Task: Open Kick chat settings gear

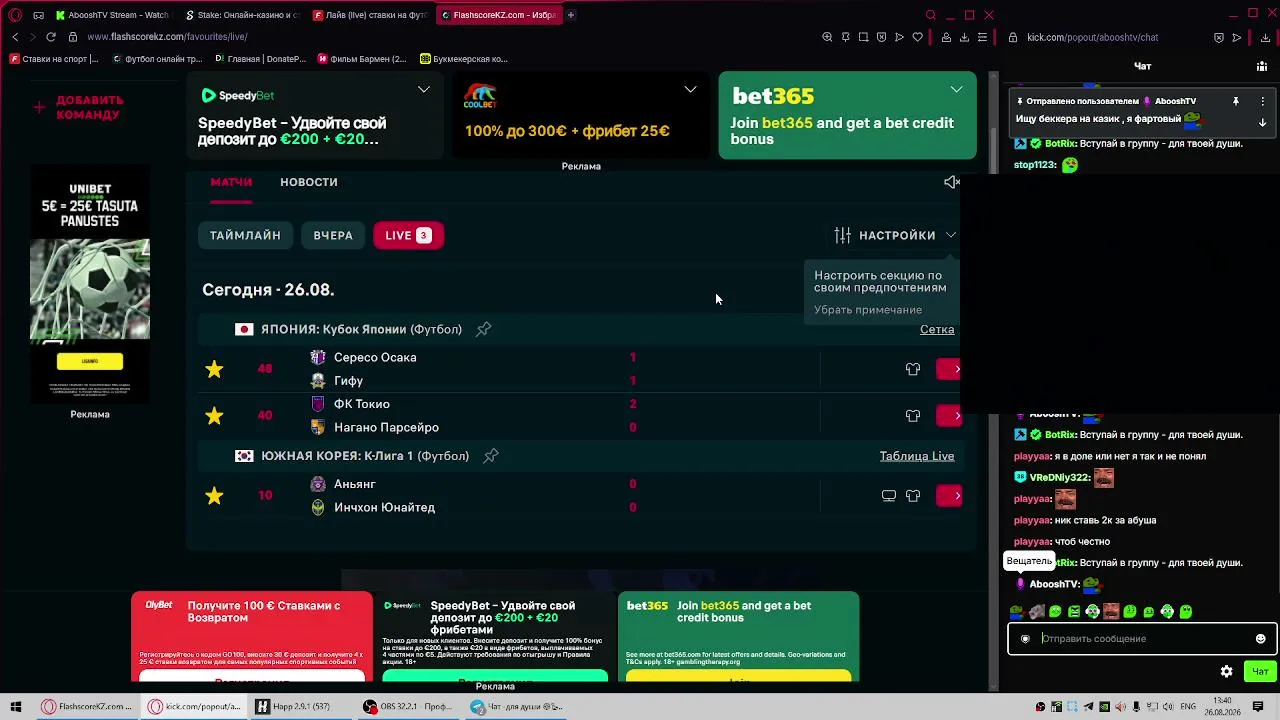Action: point(1227,671)
